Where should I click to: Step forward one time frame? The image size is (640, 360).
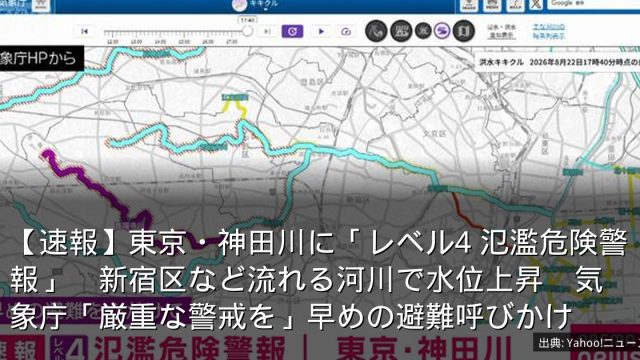click(267, 31)
